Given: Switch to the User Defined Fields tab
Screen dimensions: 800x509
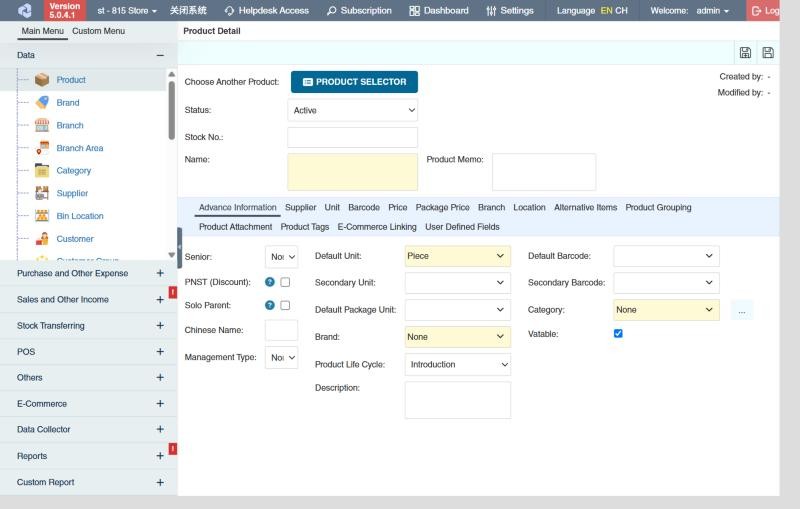Looking at the screenshot, I should [462, 226].
